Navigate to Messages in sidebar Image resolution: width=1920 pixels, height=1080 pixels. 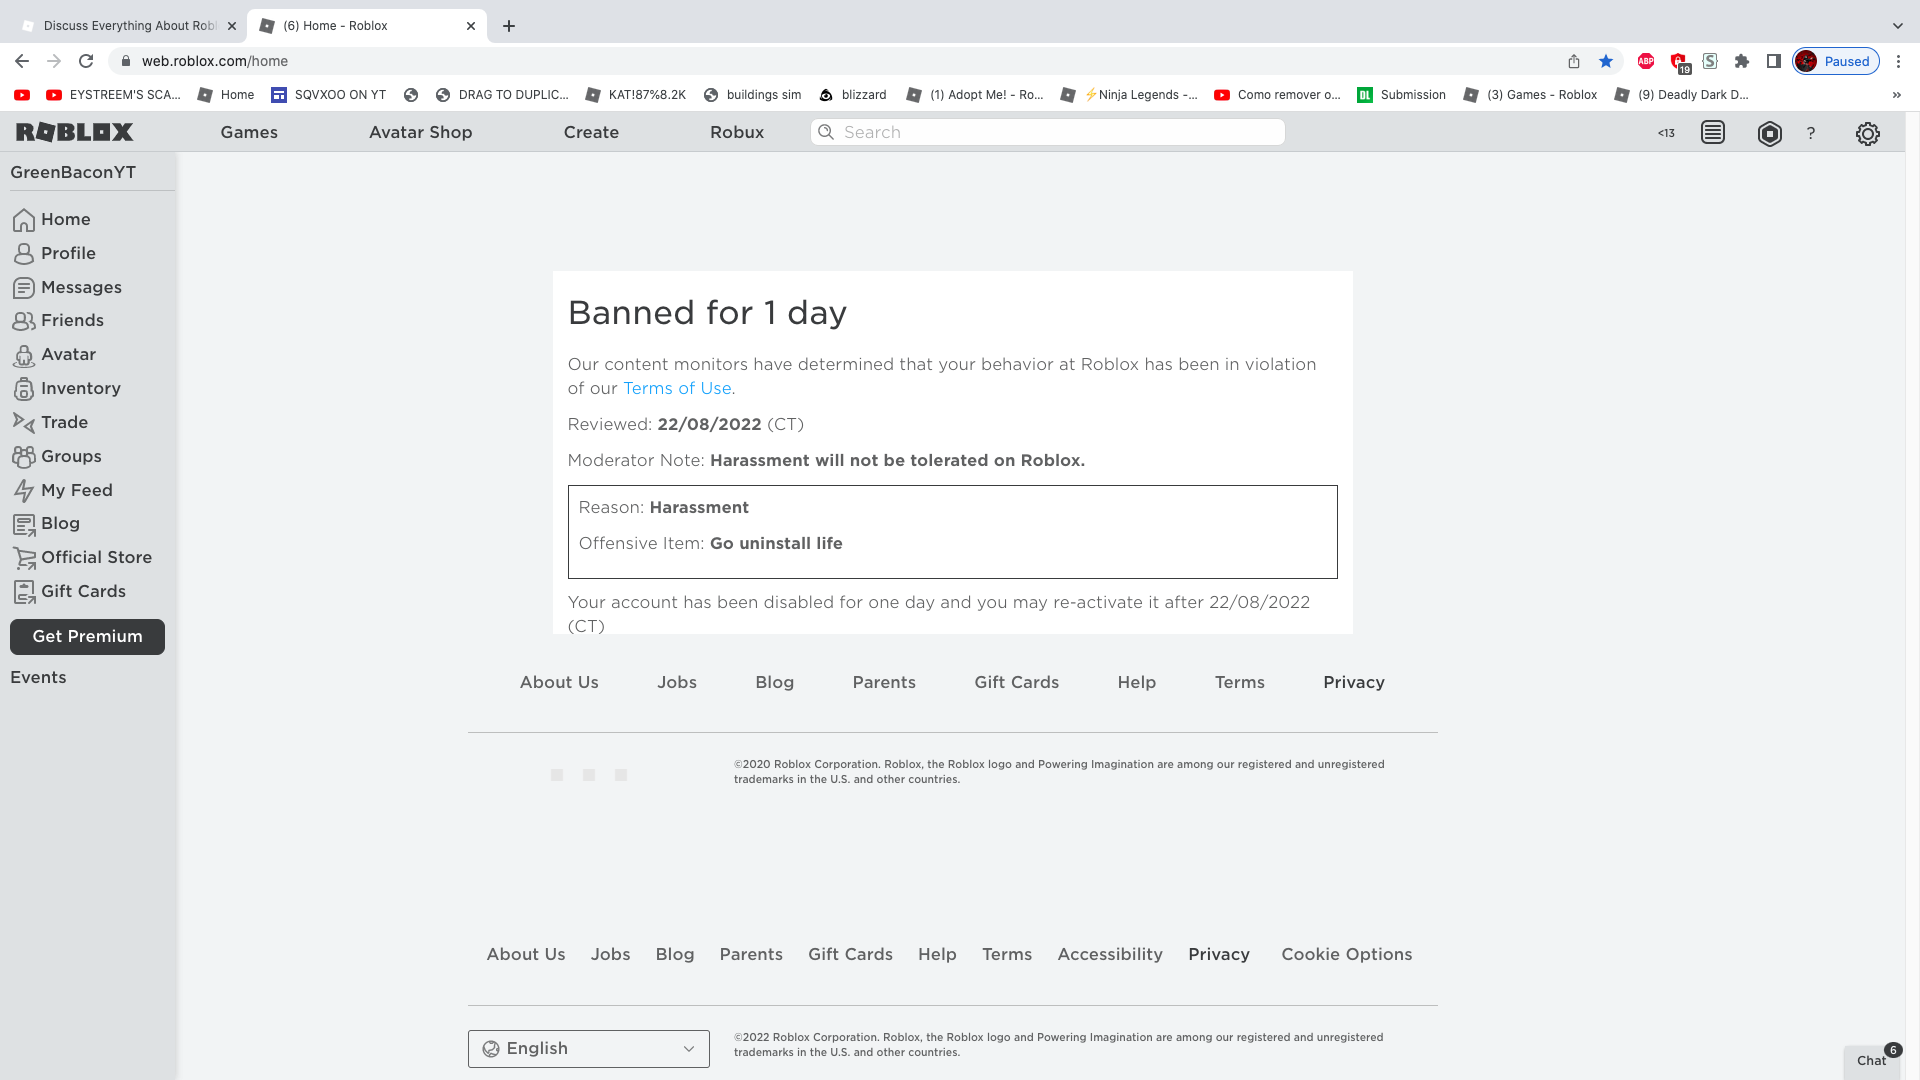[x=80, y=287]
